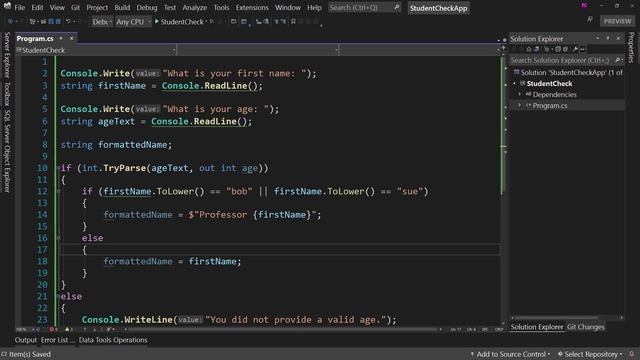This screenshot has width=640, height=360.
Task: Click the errors count icon in editor footer
Action: coord(52,329)
